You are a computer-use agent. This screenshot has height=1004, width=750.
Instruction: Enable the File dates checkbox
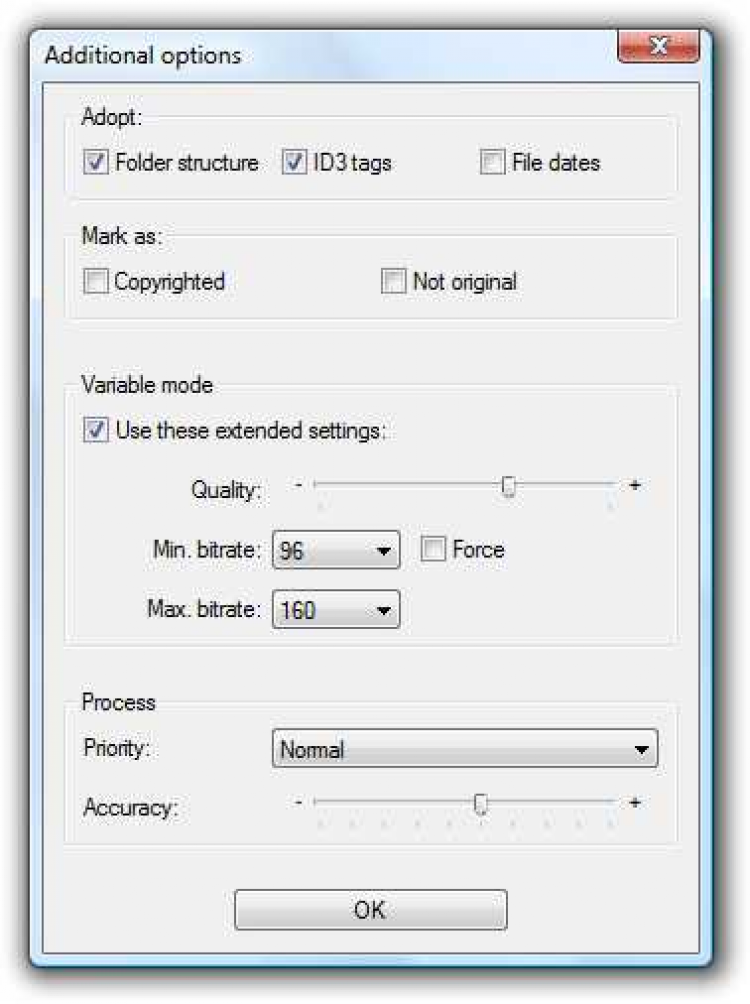[492, 162]
